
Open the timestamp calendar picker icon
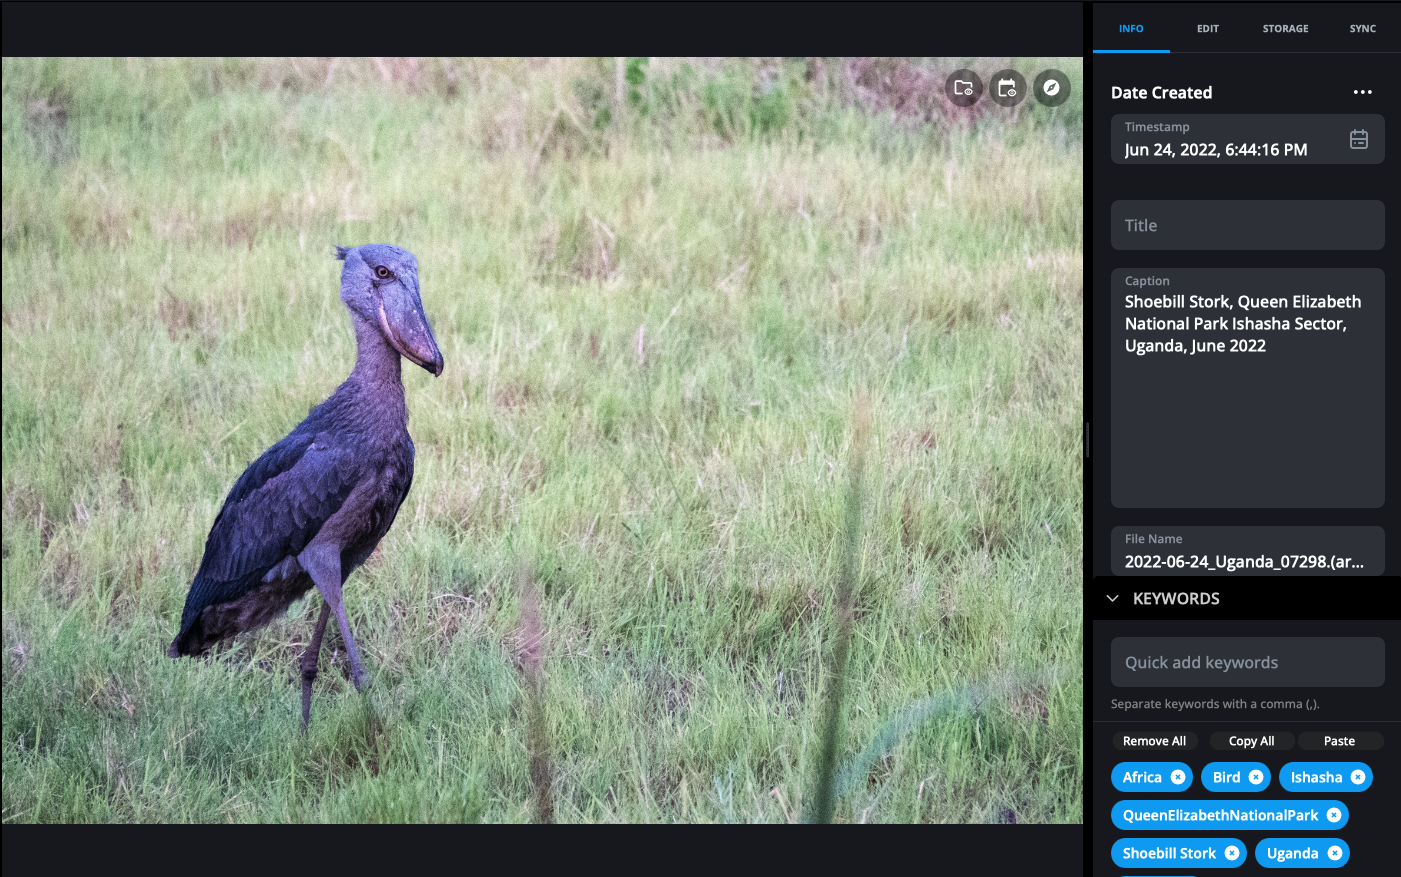click(x=1358, y=139)
